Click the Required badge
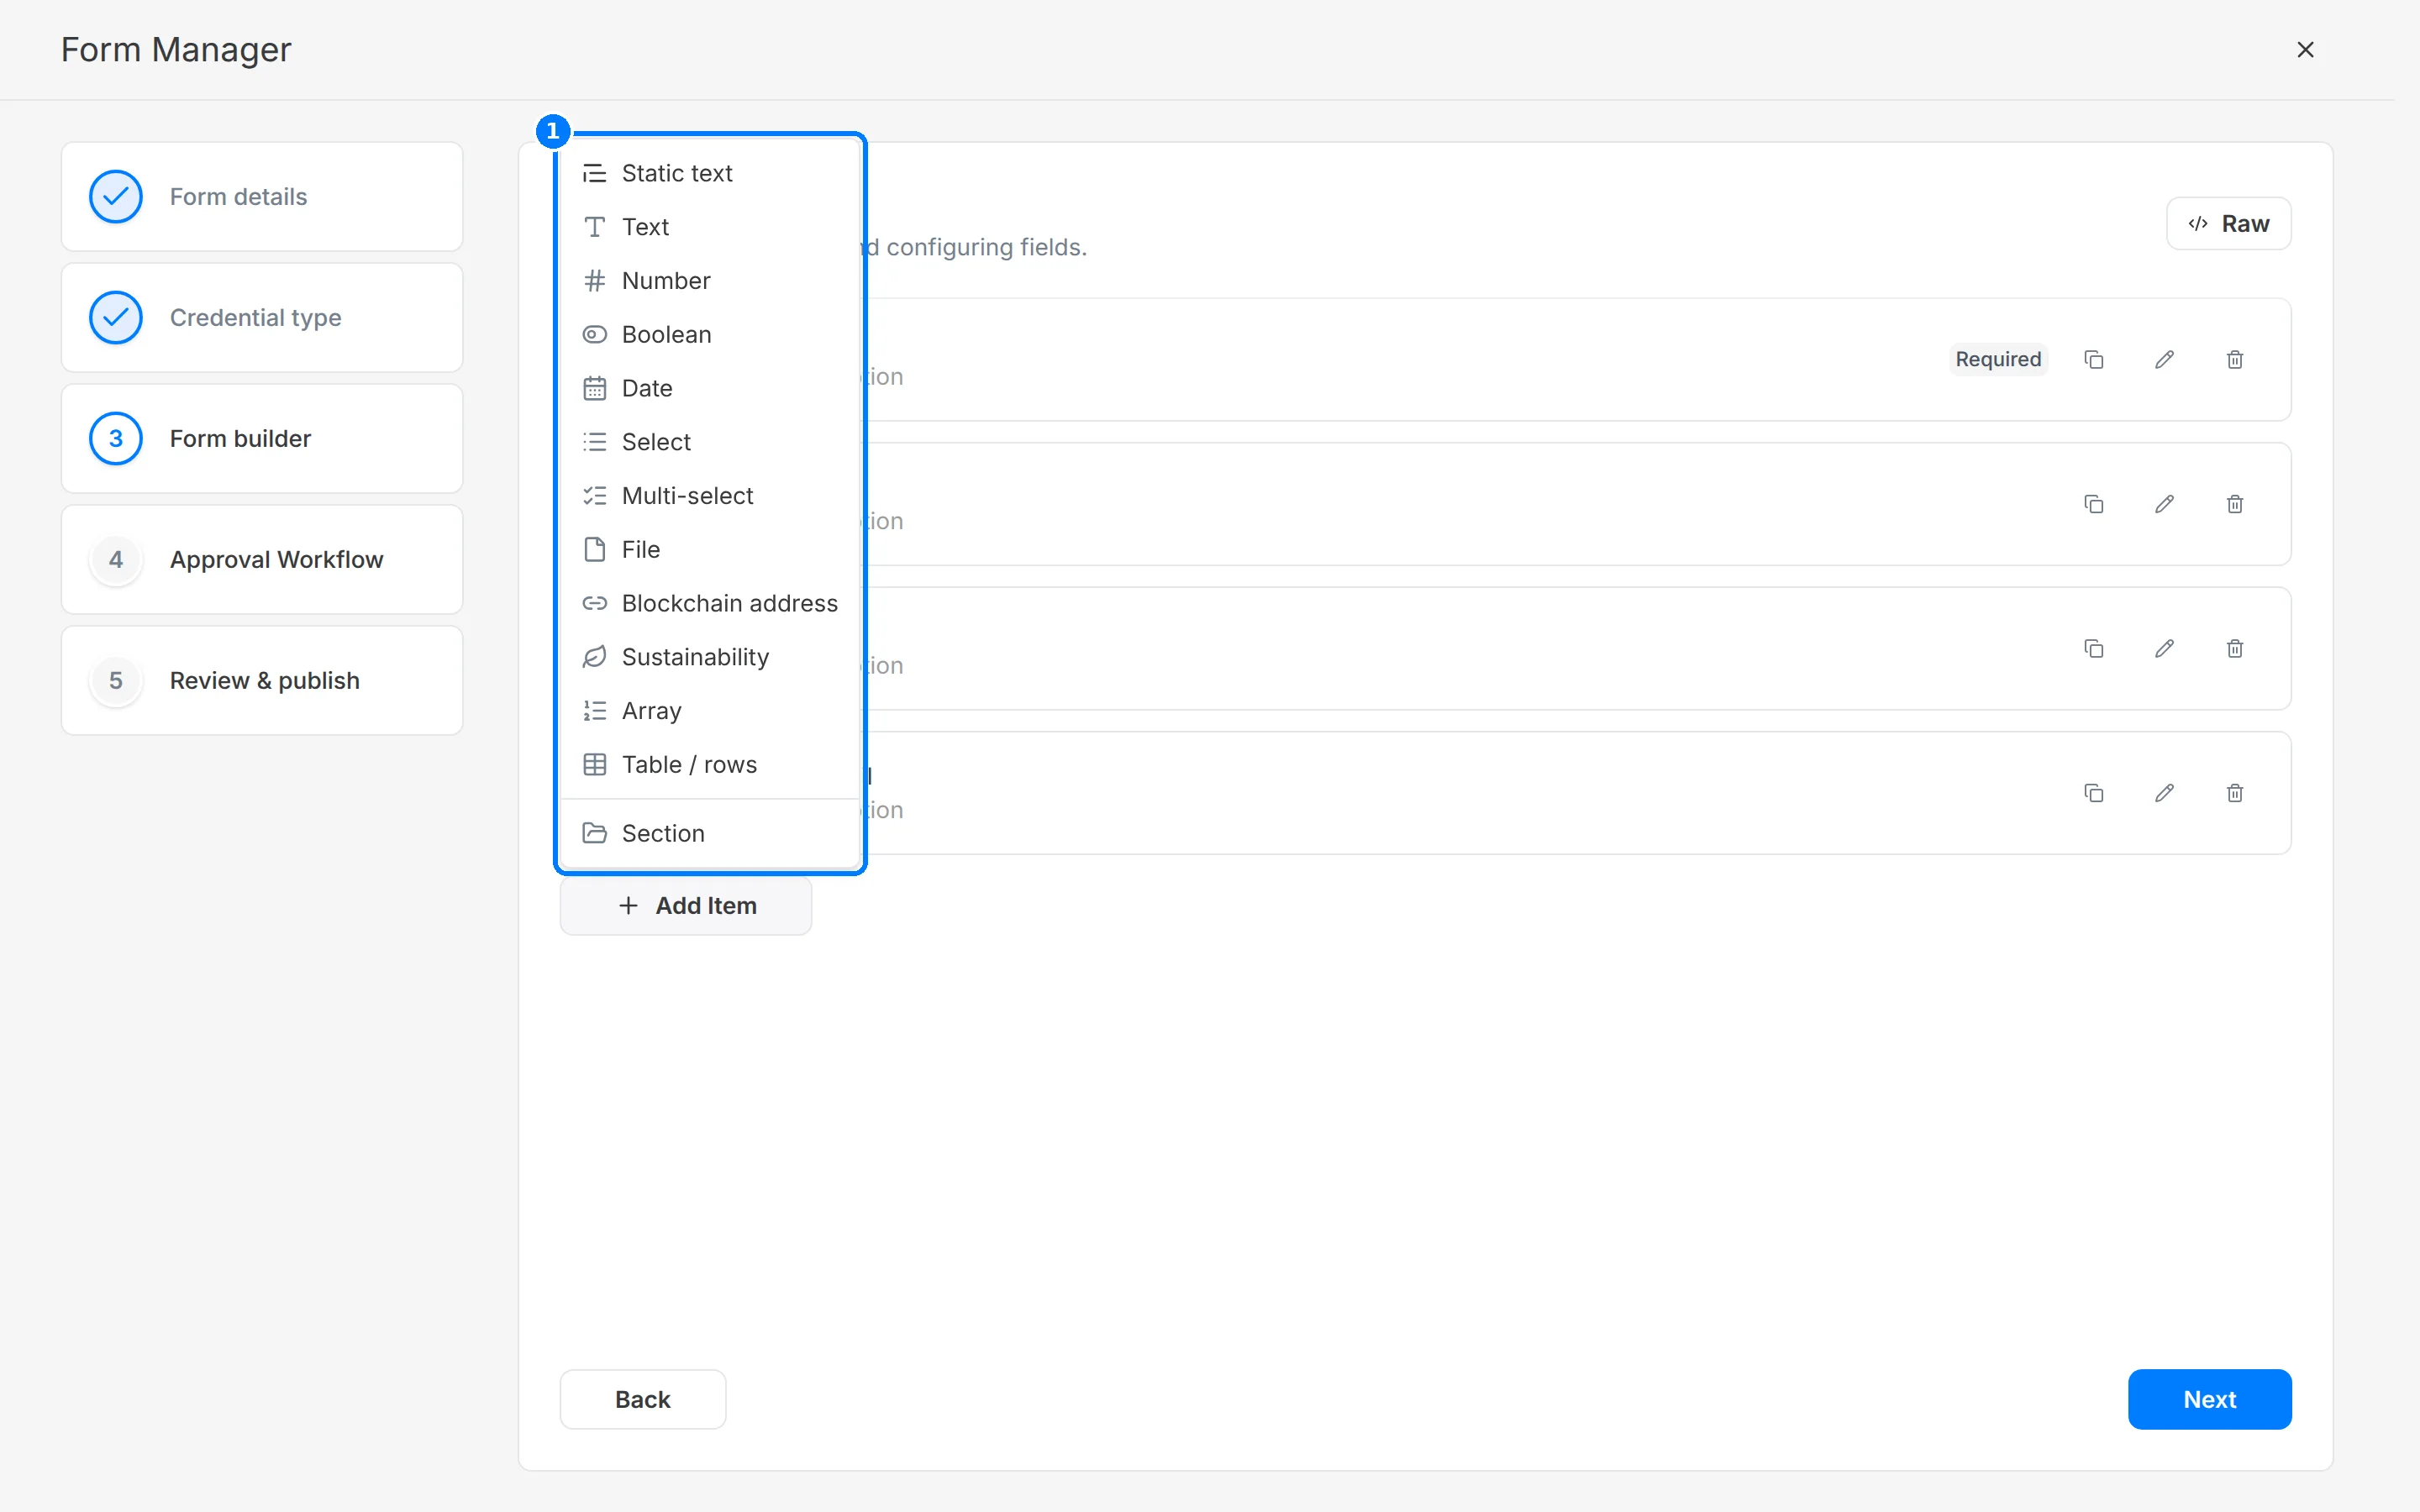 point(1998,360)
